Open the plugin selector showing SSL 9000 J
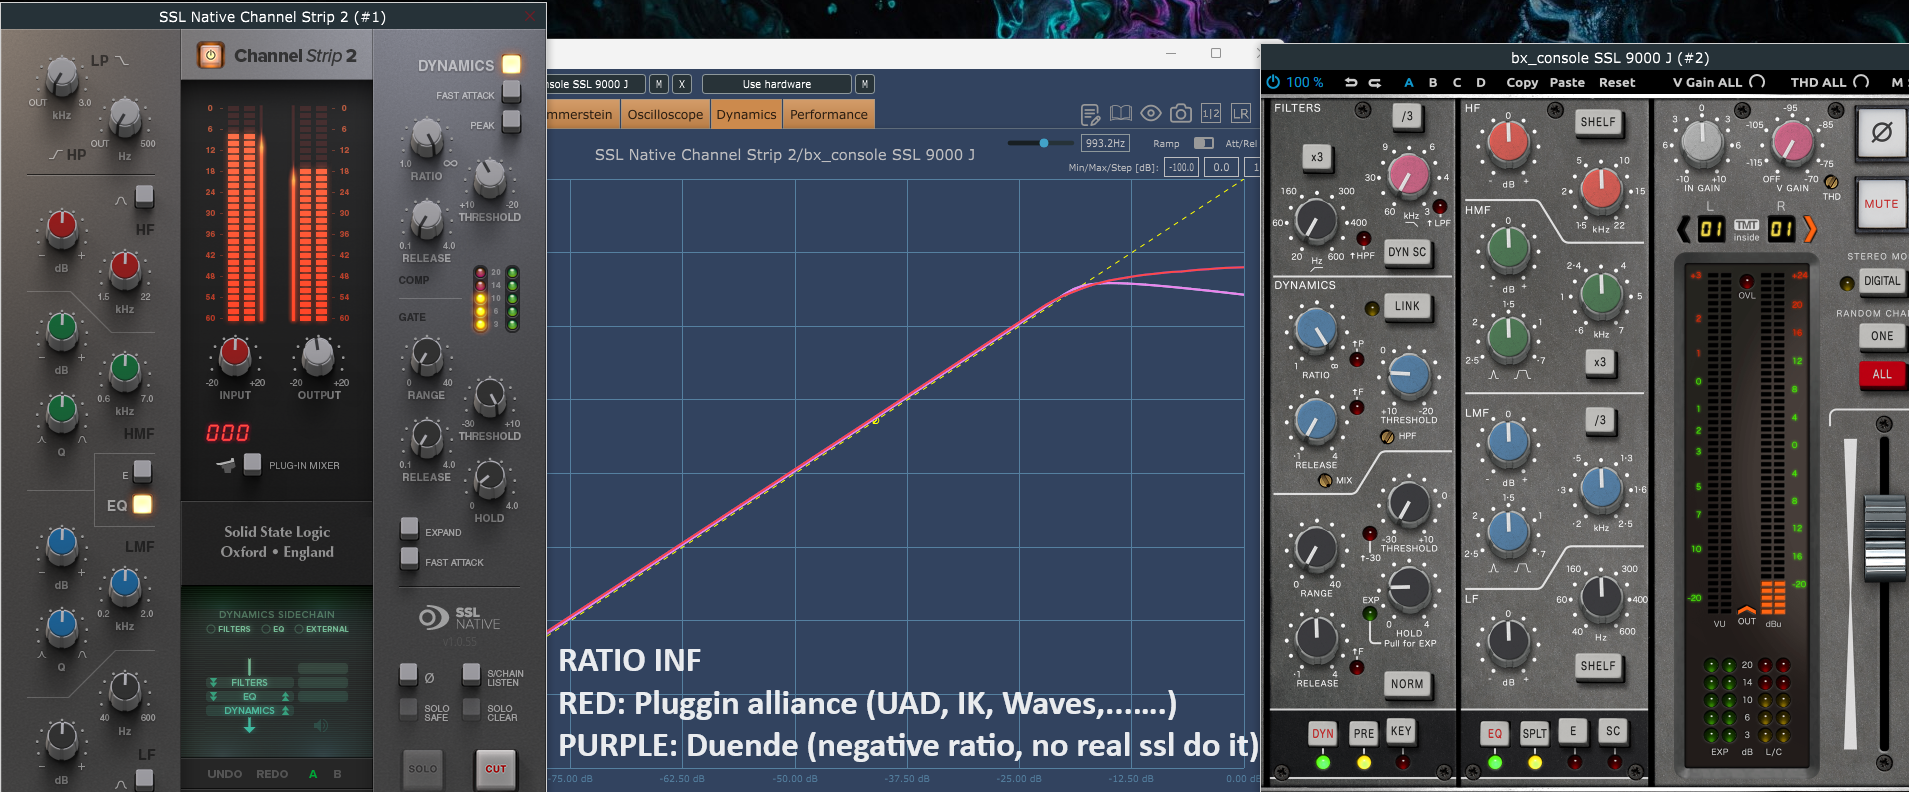The height and width of the screenshot is (792, 1909). [x=595, y=84]
